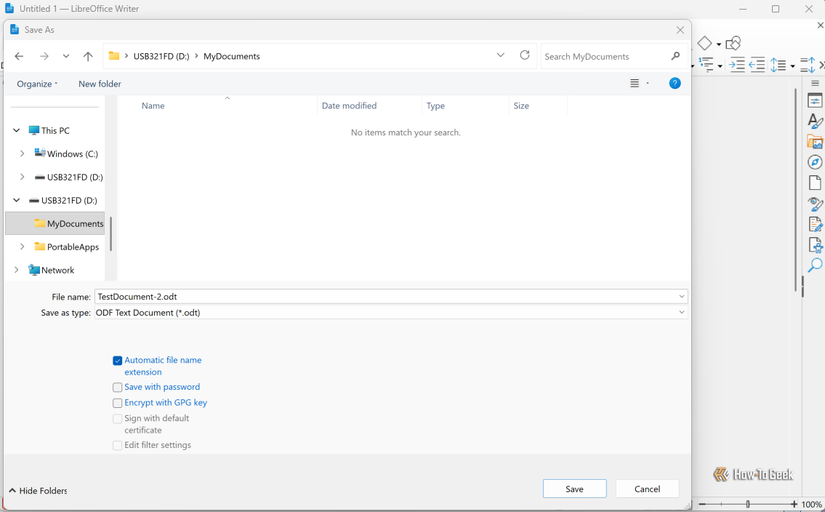Open the sidebar settings hamburger menu in Writer
Image resolution: width=825 pixels, height=512 pixels.
pyautogui.click(x=815, y=83)
